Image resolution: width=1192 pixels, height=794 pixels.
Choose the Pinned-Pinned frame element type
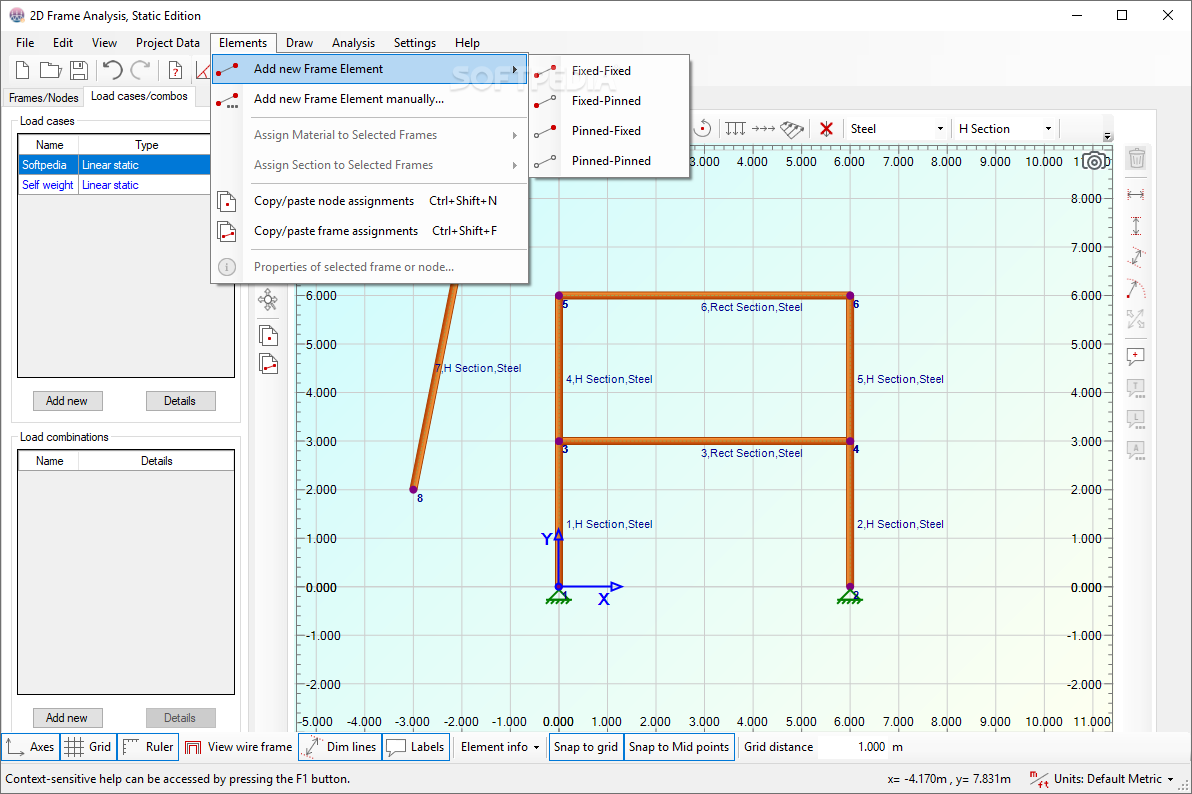(x=610, y=160)
